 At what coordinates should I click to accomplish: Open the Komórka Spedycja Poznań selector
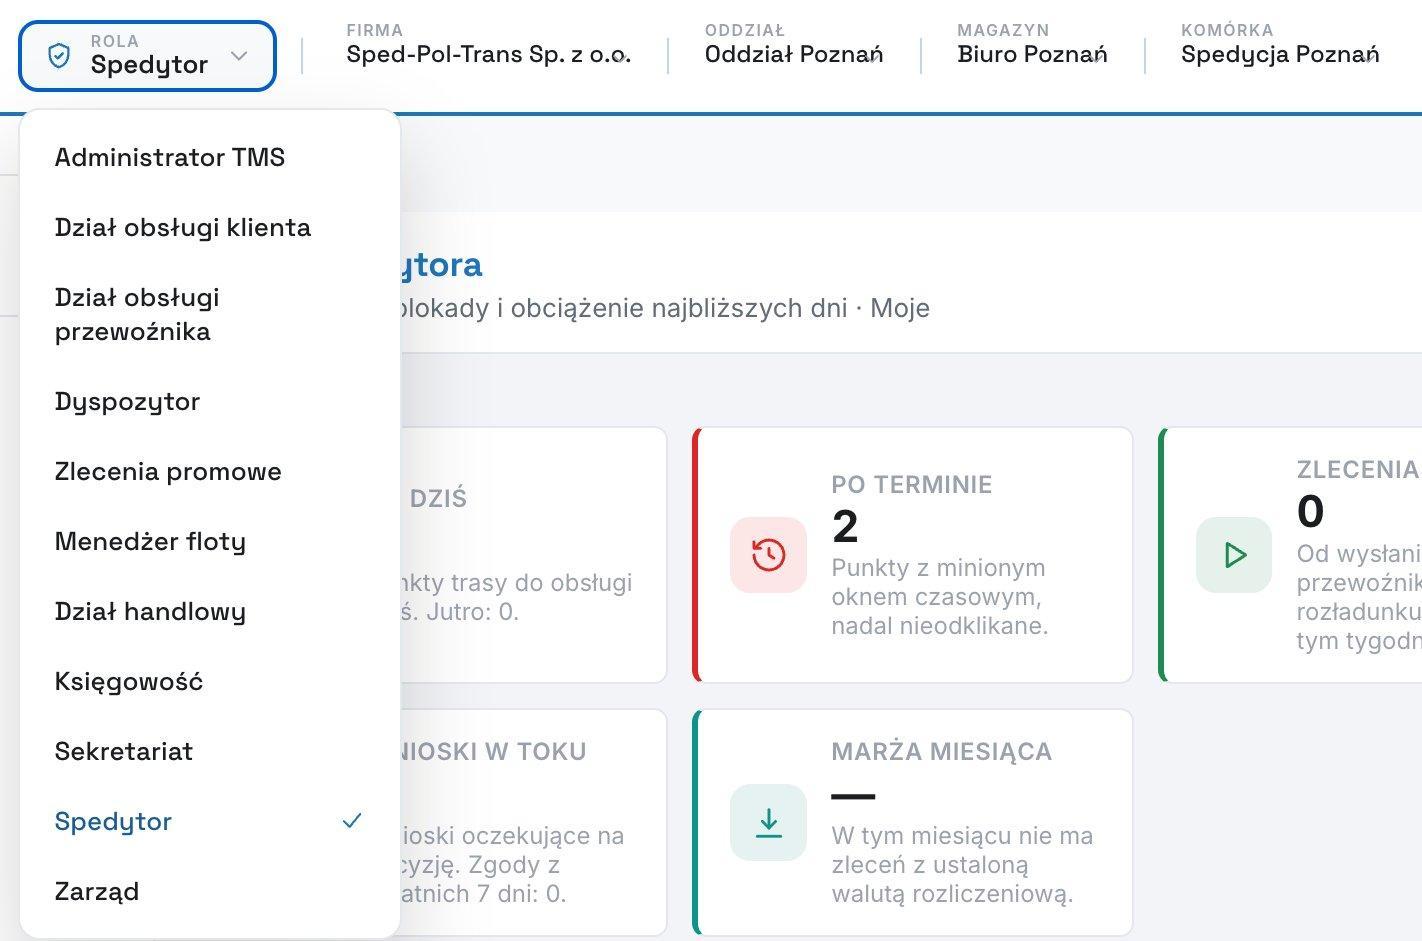(x=1280, y=45)
